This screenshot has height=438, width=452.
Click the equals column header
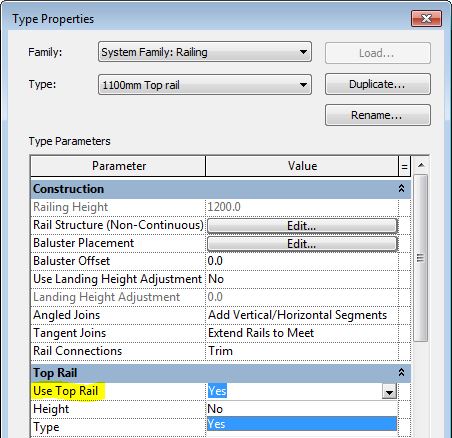404,166
